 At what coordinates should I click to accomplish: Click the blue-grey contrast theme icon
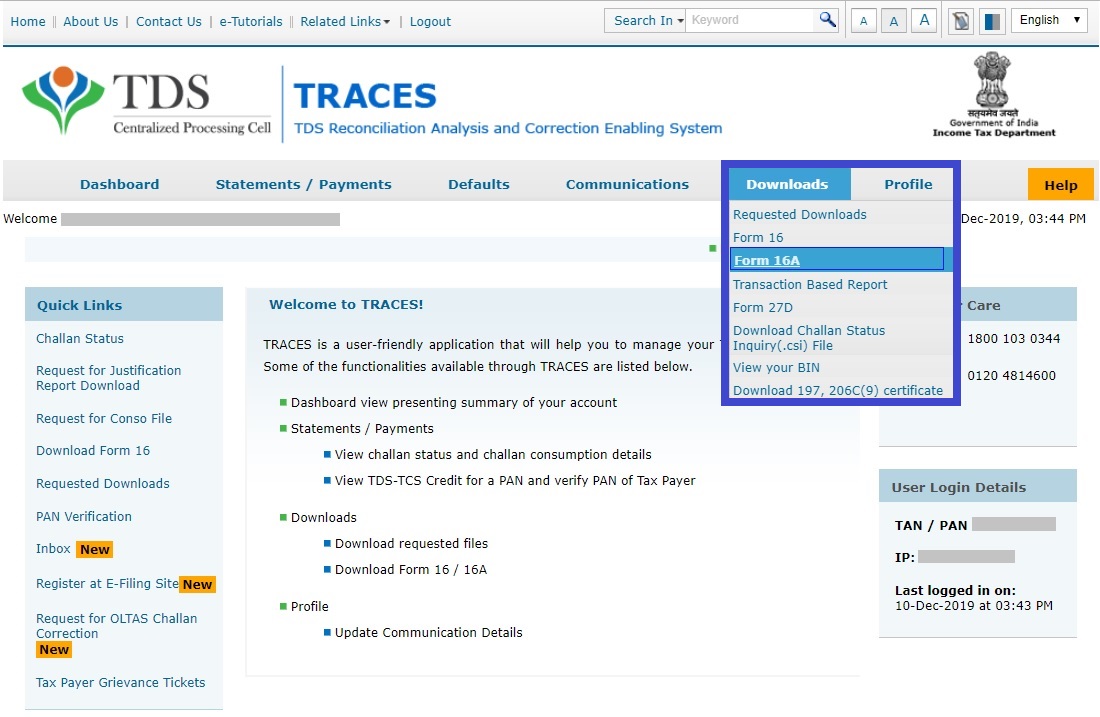point(991,21)
